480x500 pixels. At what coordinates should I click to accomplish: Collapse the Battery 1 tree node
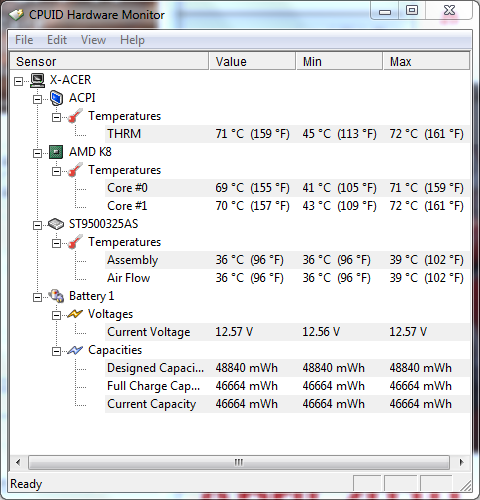click(37, 297)
